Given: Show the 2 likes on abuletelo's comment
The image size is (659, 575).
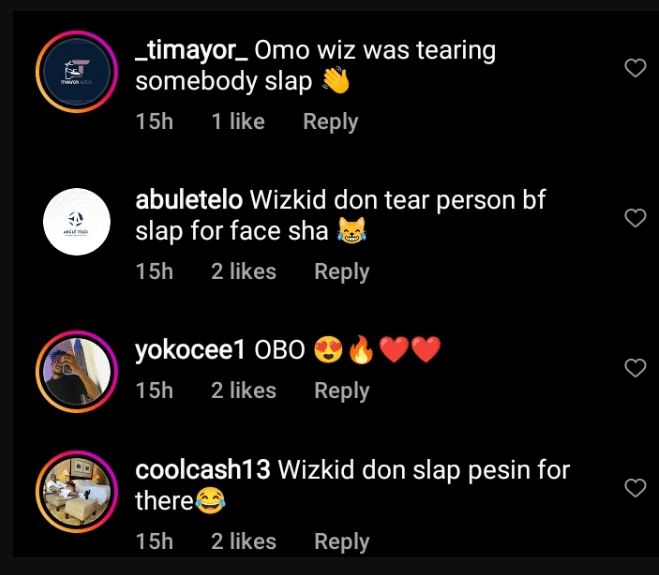Looking at the screenshot, I should [x=244, y=272].
